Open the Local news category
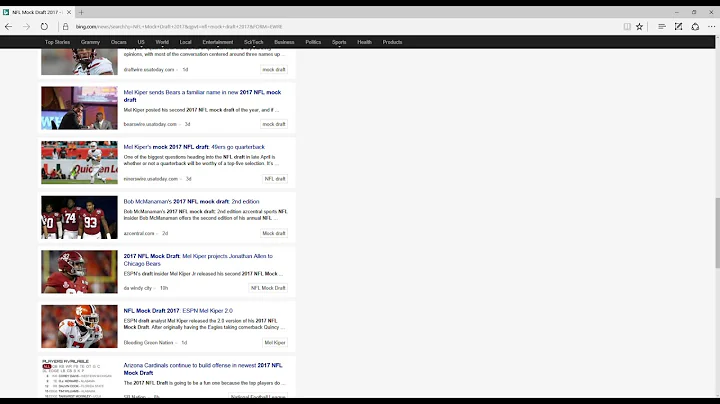 (x=186, y=42)
